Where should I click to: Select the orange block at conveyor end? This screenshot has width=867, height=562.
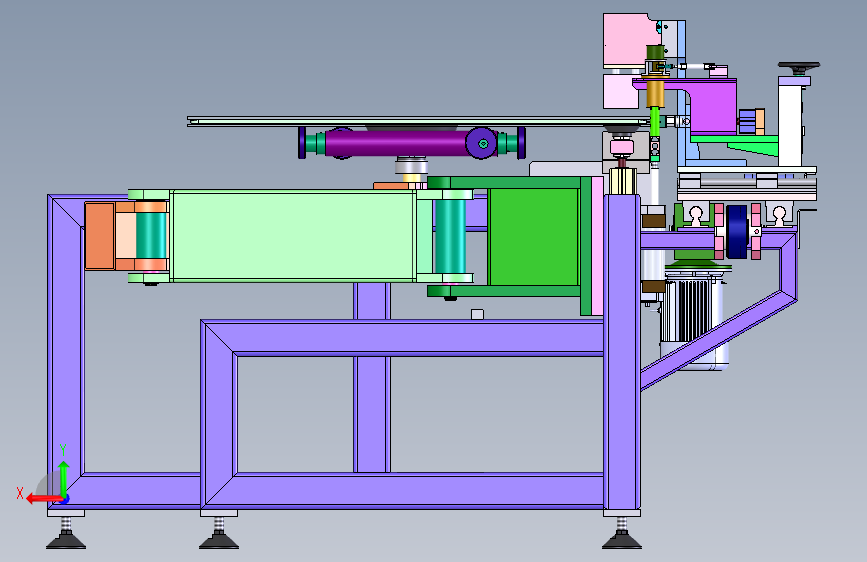(100, 236)
